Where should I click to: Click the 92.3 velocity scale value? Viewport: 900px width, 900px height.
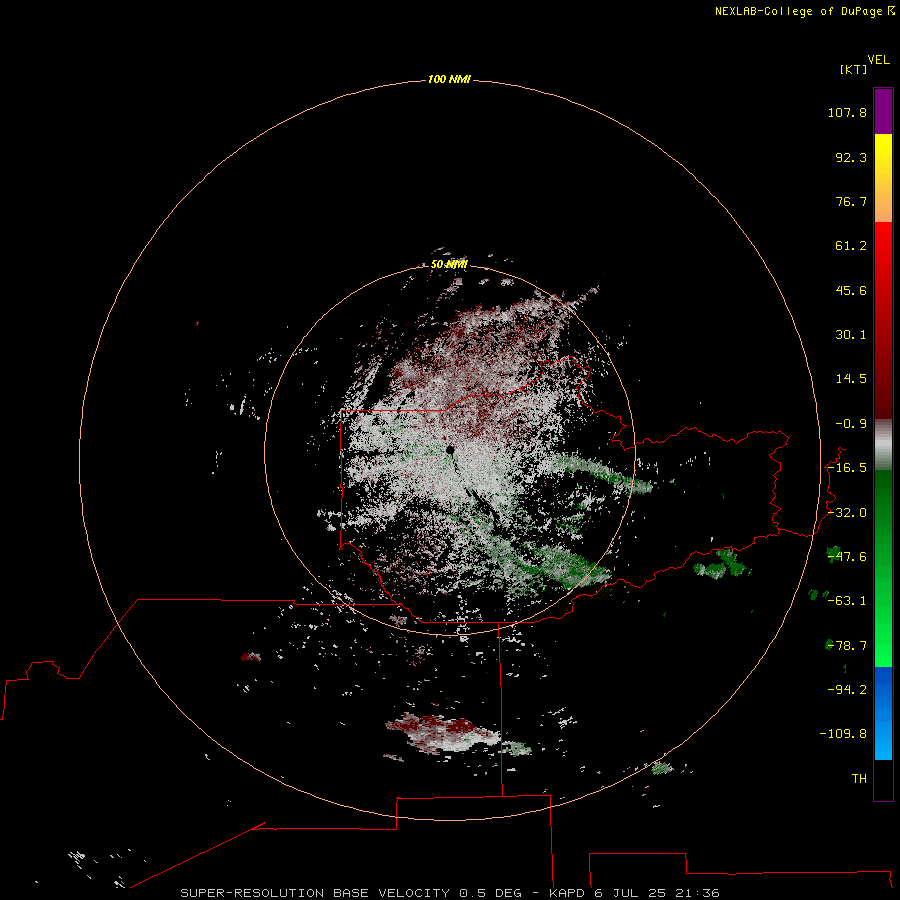coord(851,157)
